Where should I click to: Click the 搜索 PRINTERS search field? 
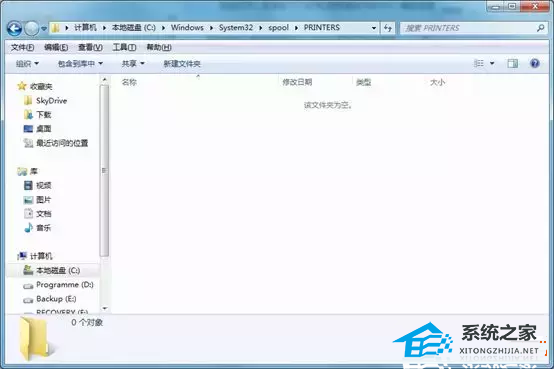pos(468,28)
